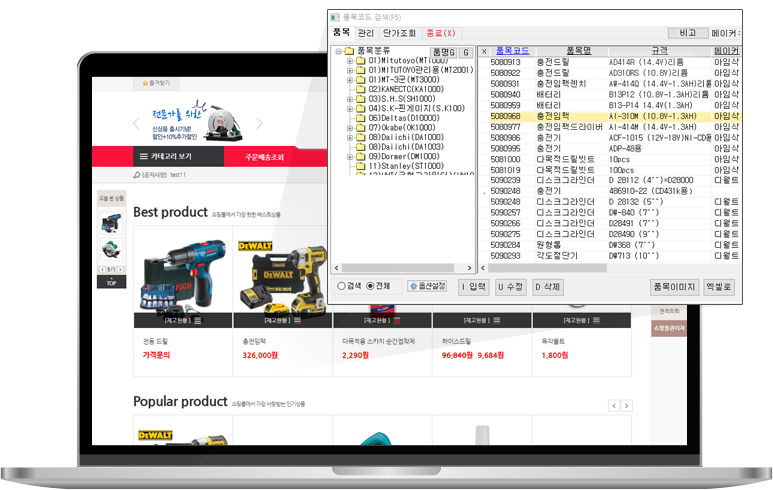Expand the 01)MITUTOYO관리용(MT2001) node
Screen dimensions: 773x490
350,70
